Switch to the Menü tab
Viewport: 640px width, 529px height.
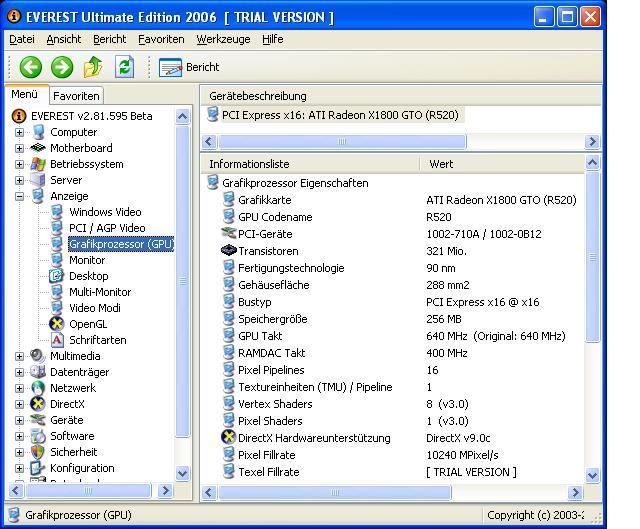coord(24,94)
